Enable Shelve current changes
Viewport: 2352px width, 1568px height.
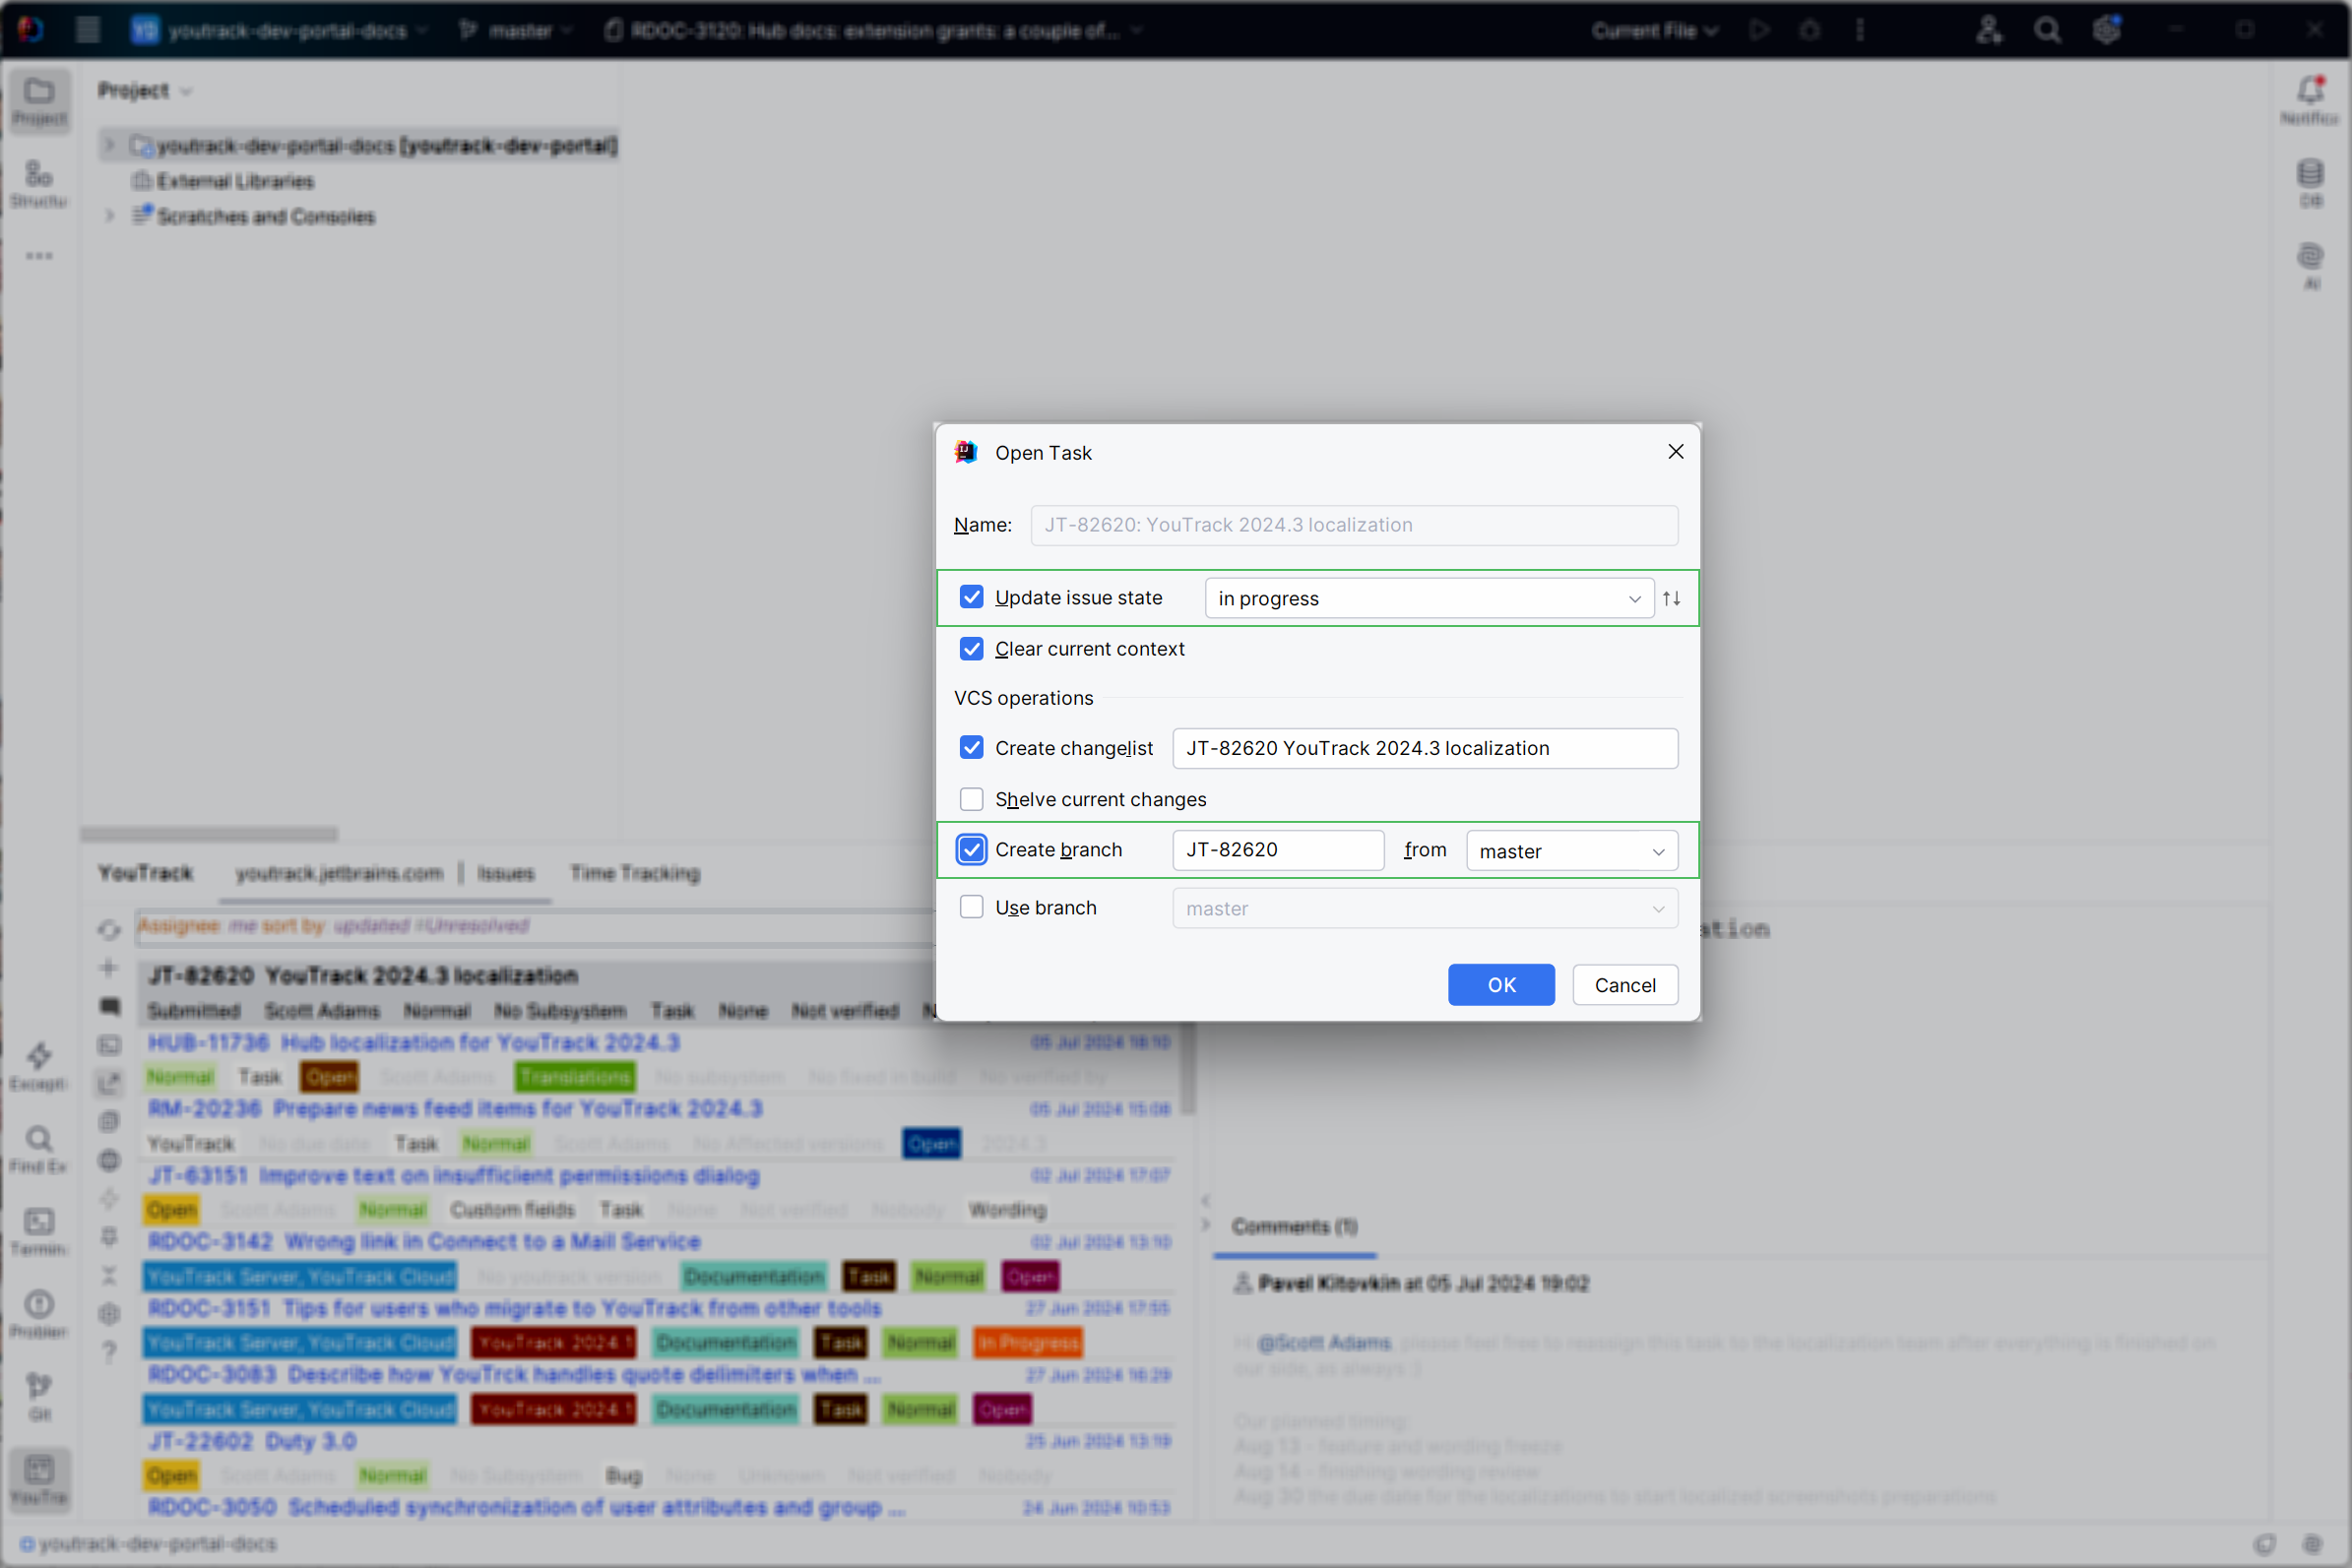[971, 799]
